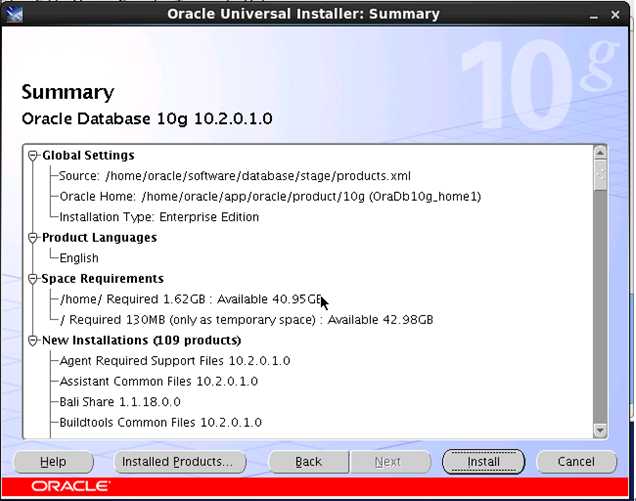Viewport: 636px width, 501px height.
Task: Click the scrollbar down arrow
Action: (x=600, y=430)
